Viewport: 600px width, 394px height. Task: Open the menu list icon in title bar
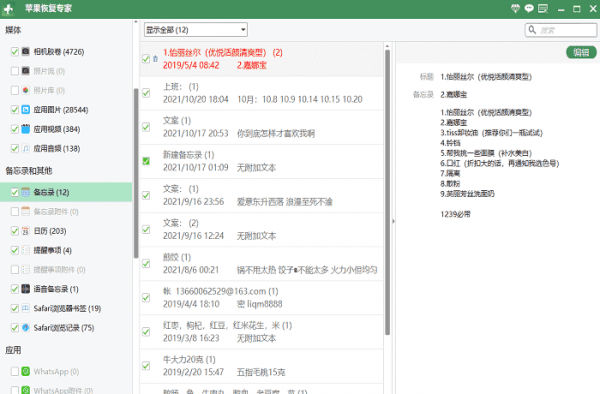tap(543, 8)
